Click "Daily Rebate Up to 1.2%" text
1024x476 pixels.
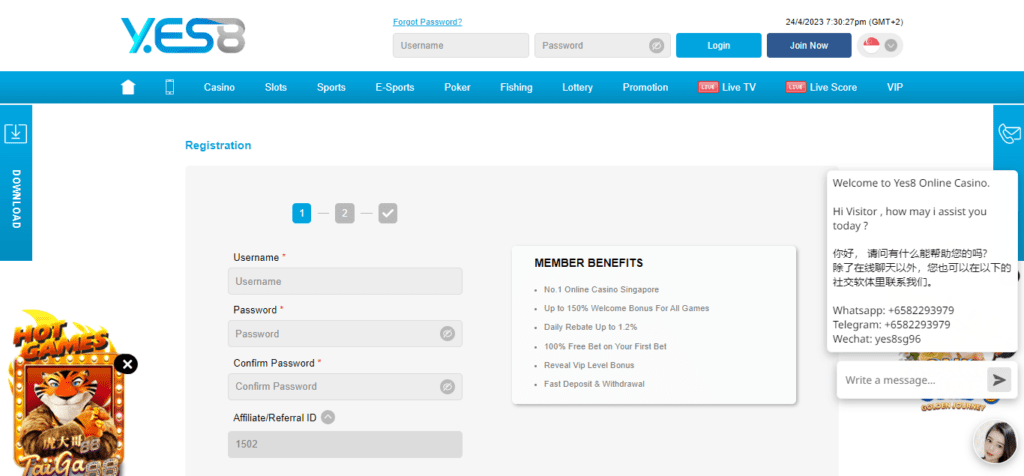coord(590,327)
